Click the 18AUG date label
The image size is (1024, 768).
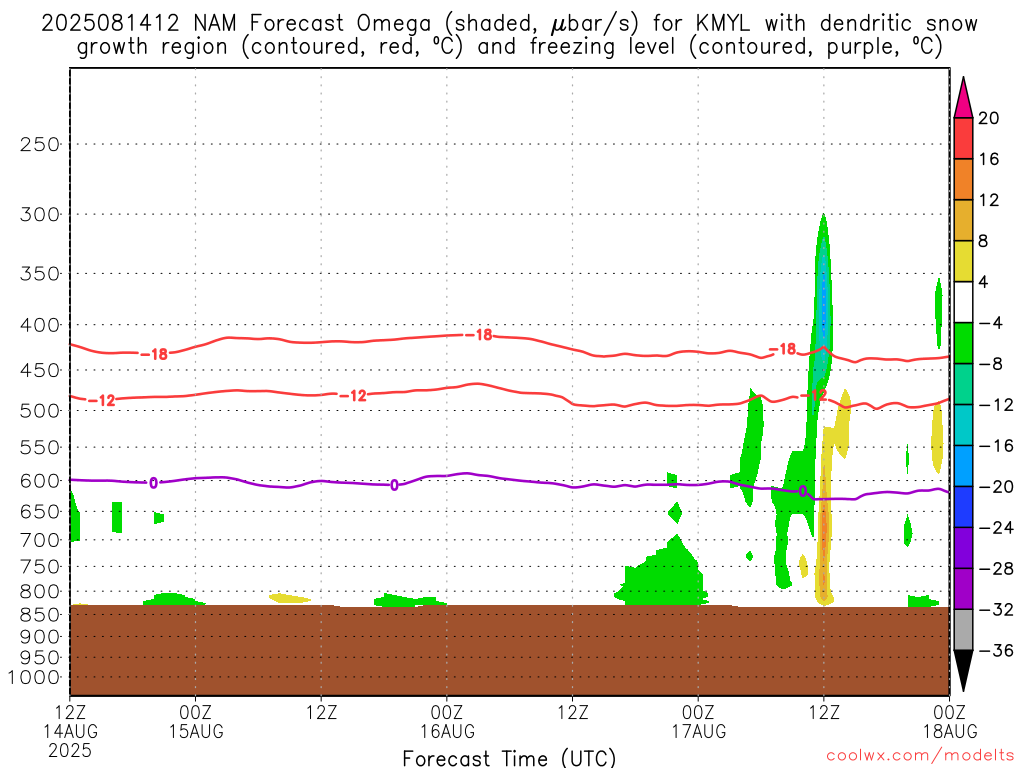[950, 731]
